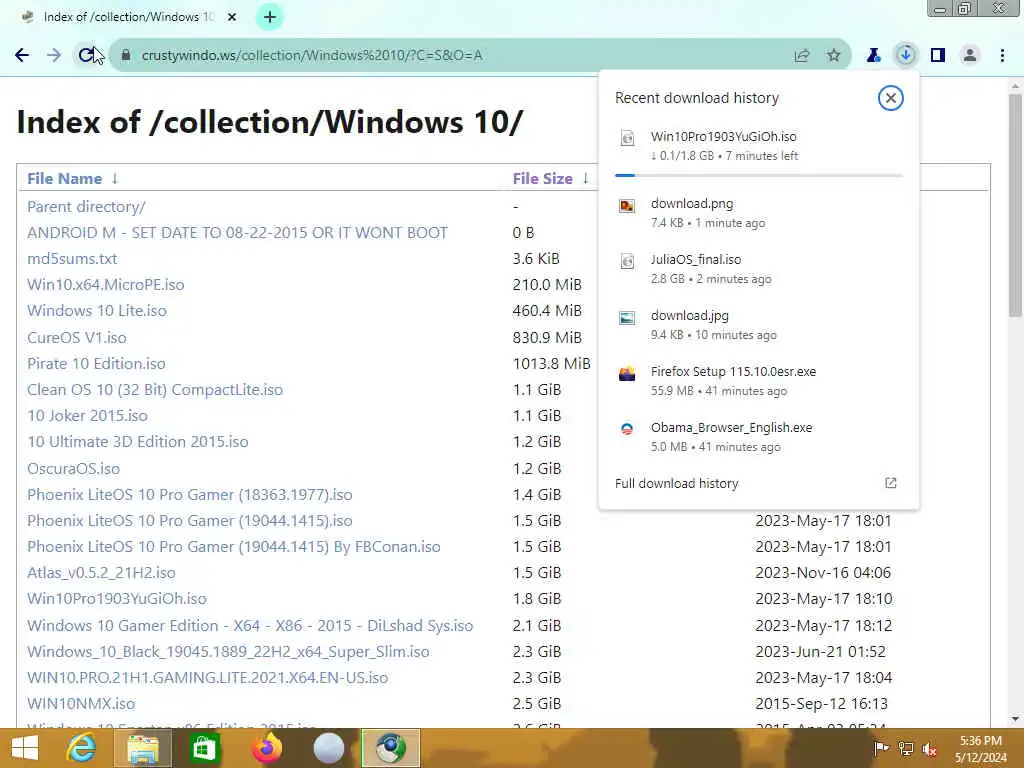Click the page vertical scrollbar thumb
This screenshot has height=768, width=1024.
tap(1015, 206)
